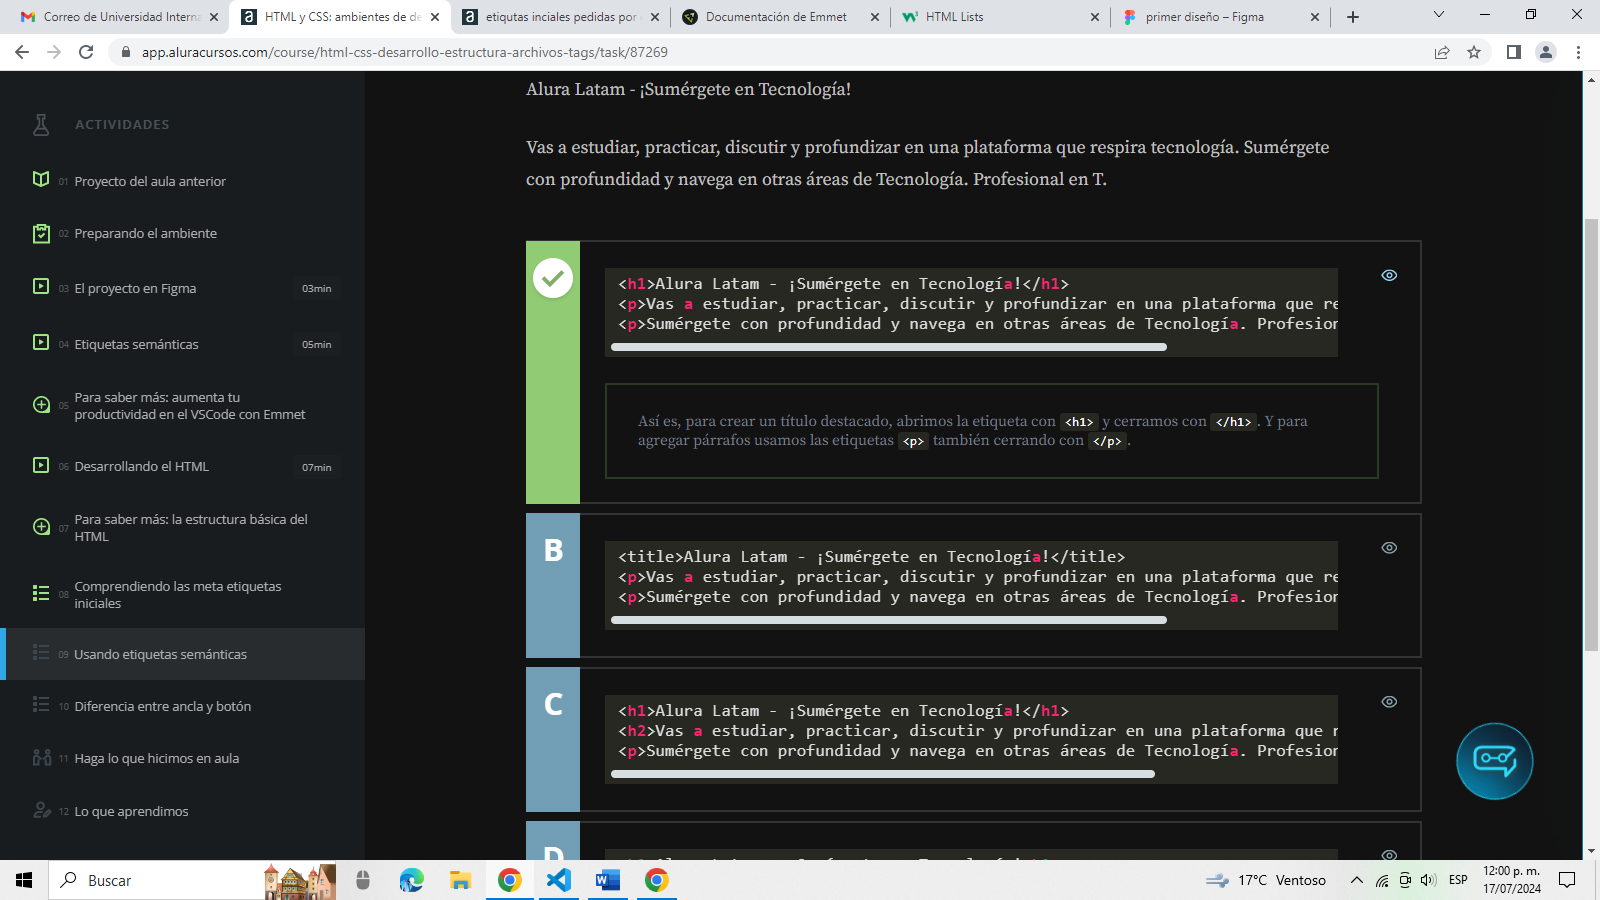This screenshot has width=1600, height=900.
Task: Select answer option D
Action: (553, 841)
